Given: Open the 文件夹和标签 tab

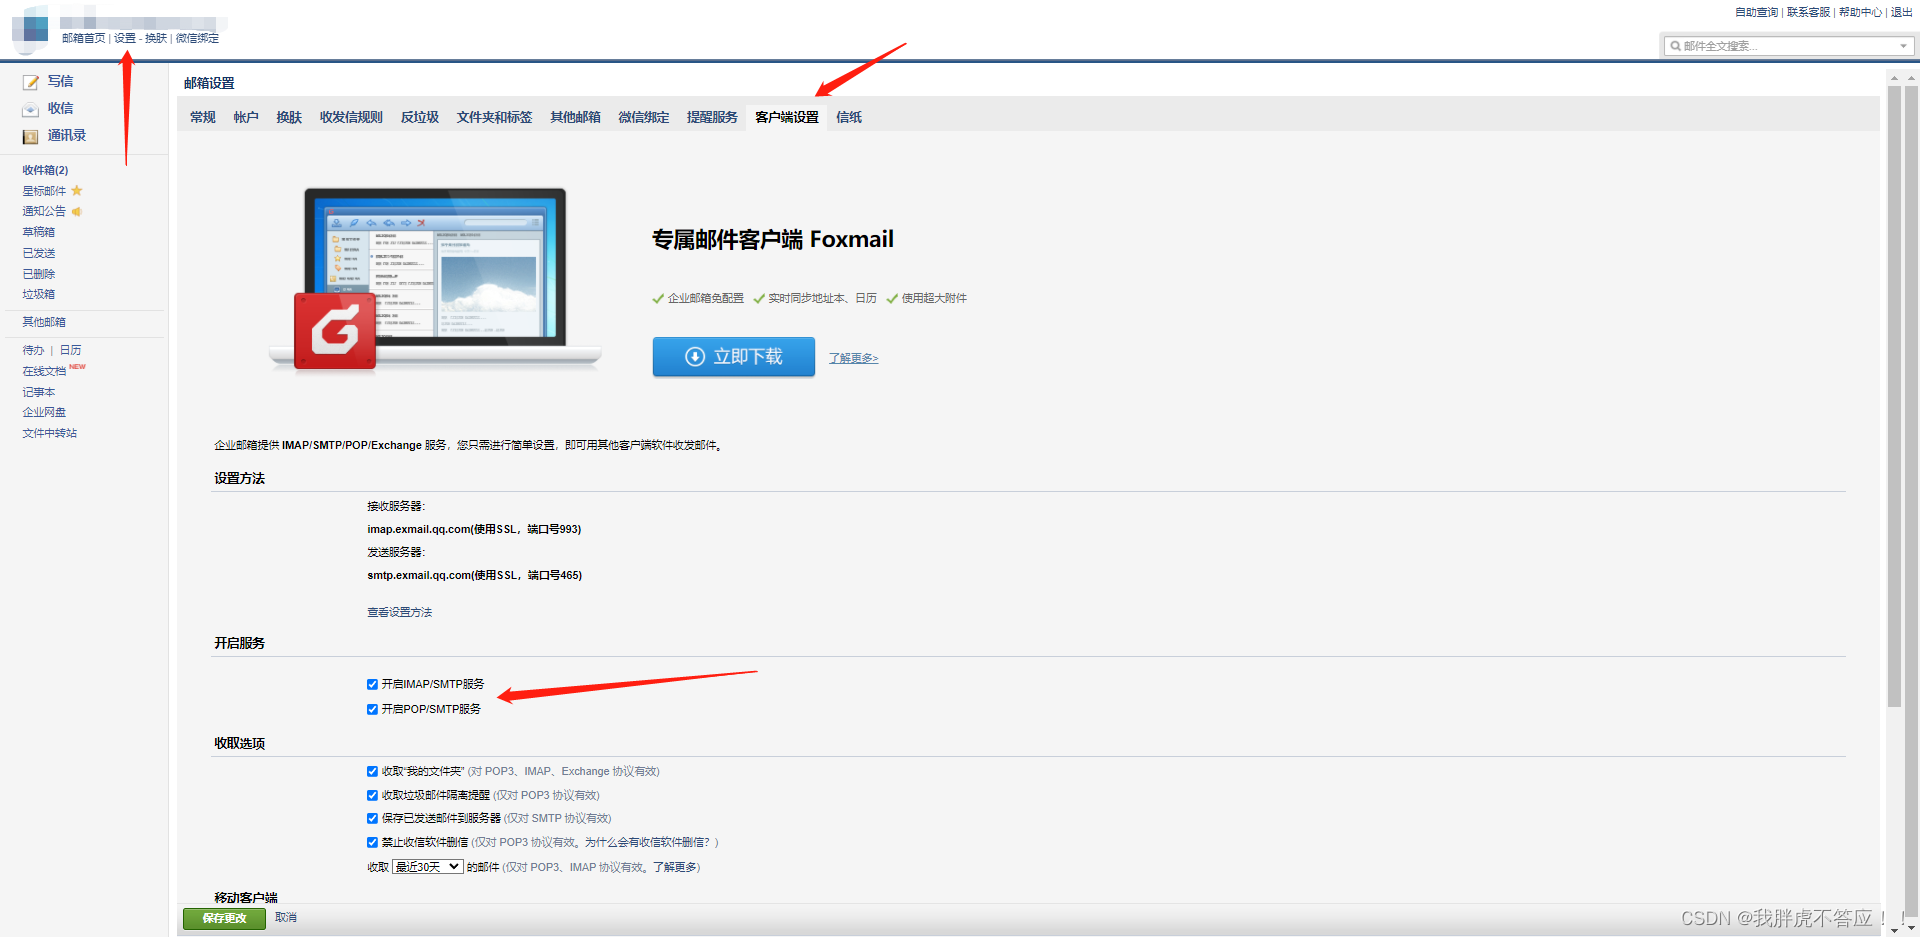Looking at the screenshot, I should (494, 117).
